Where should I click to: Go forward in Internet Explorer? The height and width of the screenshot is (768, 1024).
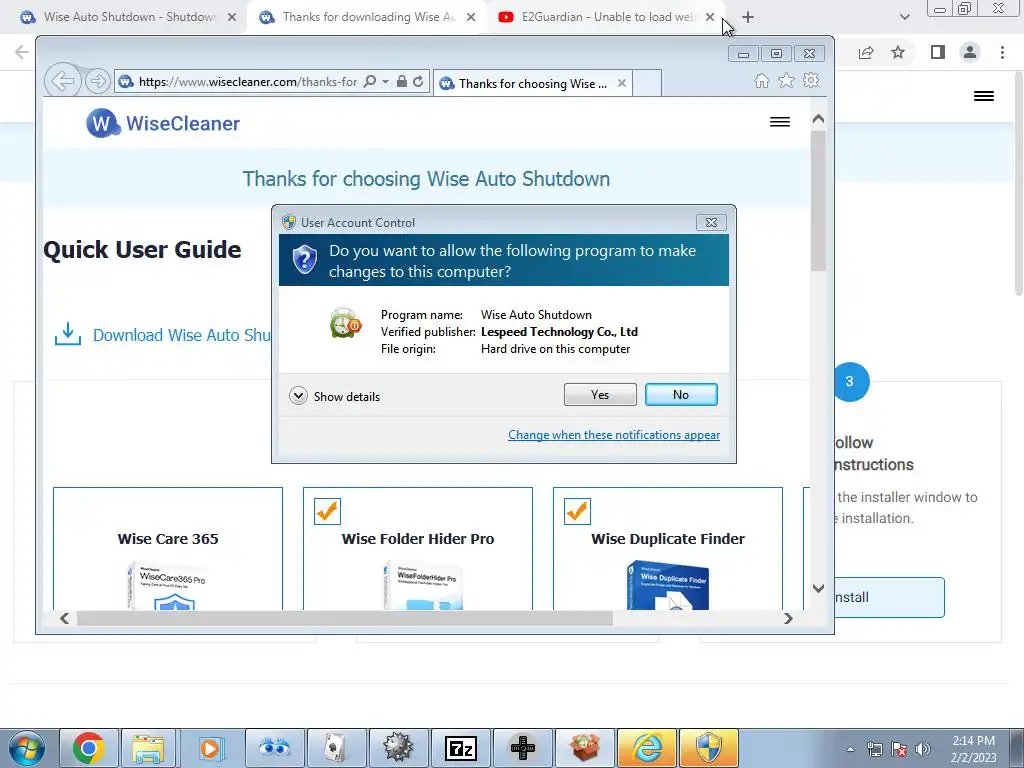pos(97,81)
